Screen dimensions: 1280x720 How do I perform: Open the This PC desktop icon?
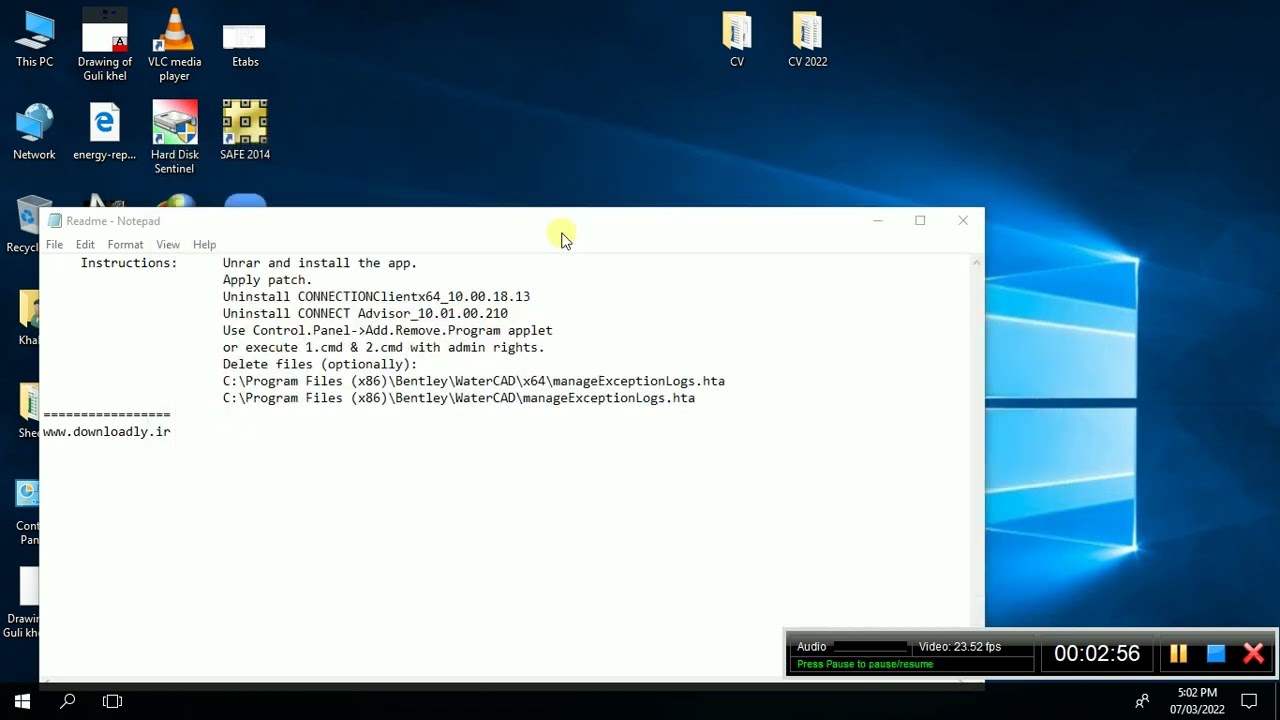point(34,40)
